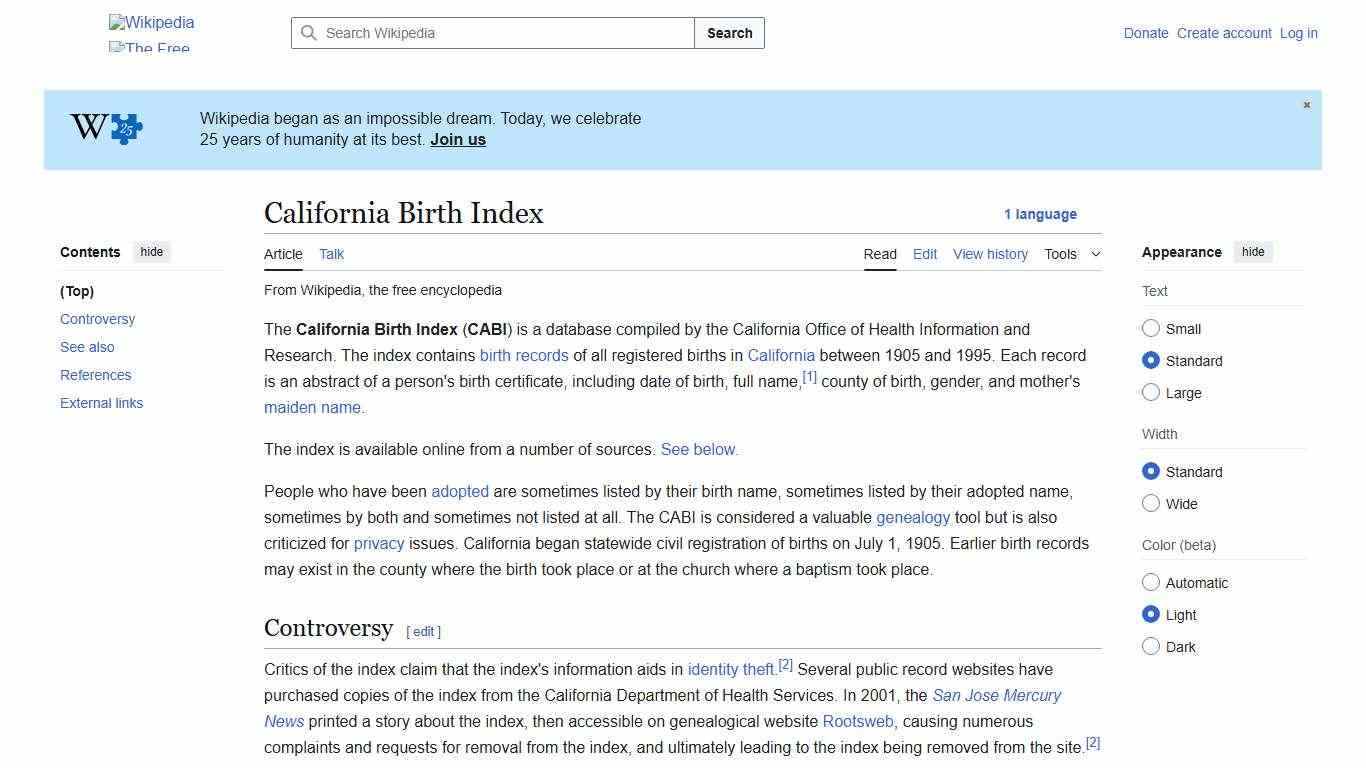Hide the Appearance panel
This screenshot has width=1366, height=768.
tap(1253, 252)
